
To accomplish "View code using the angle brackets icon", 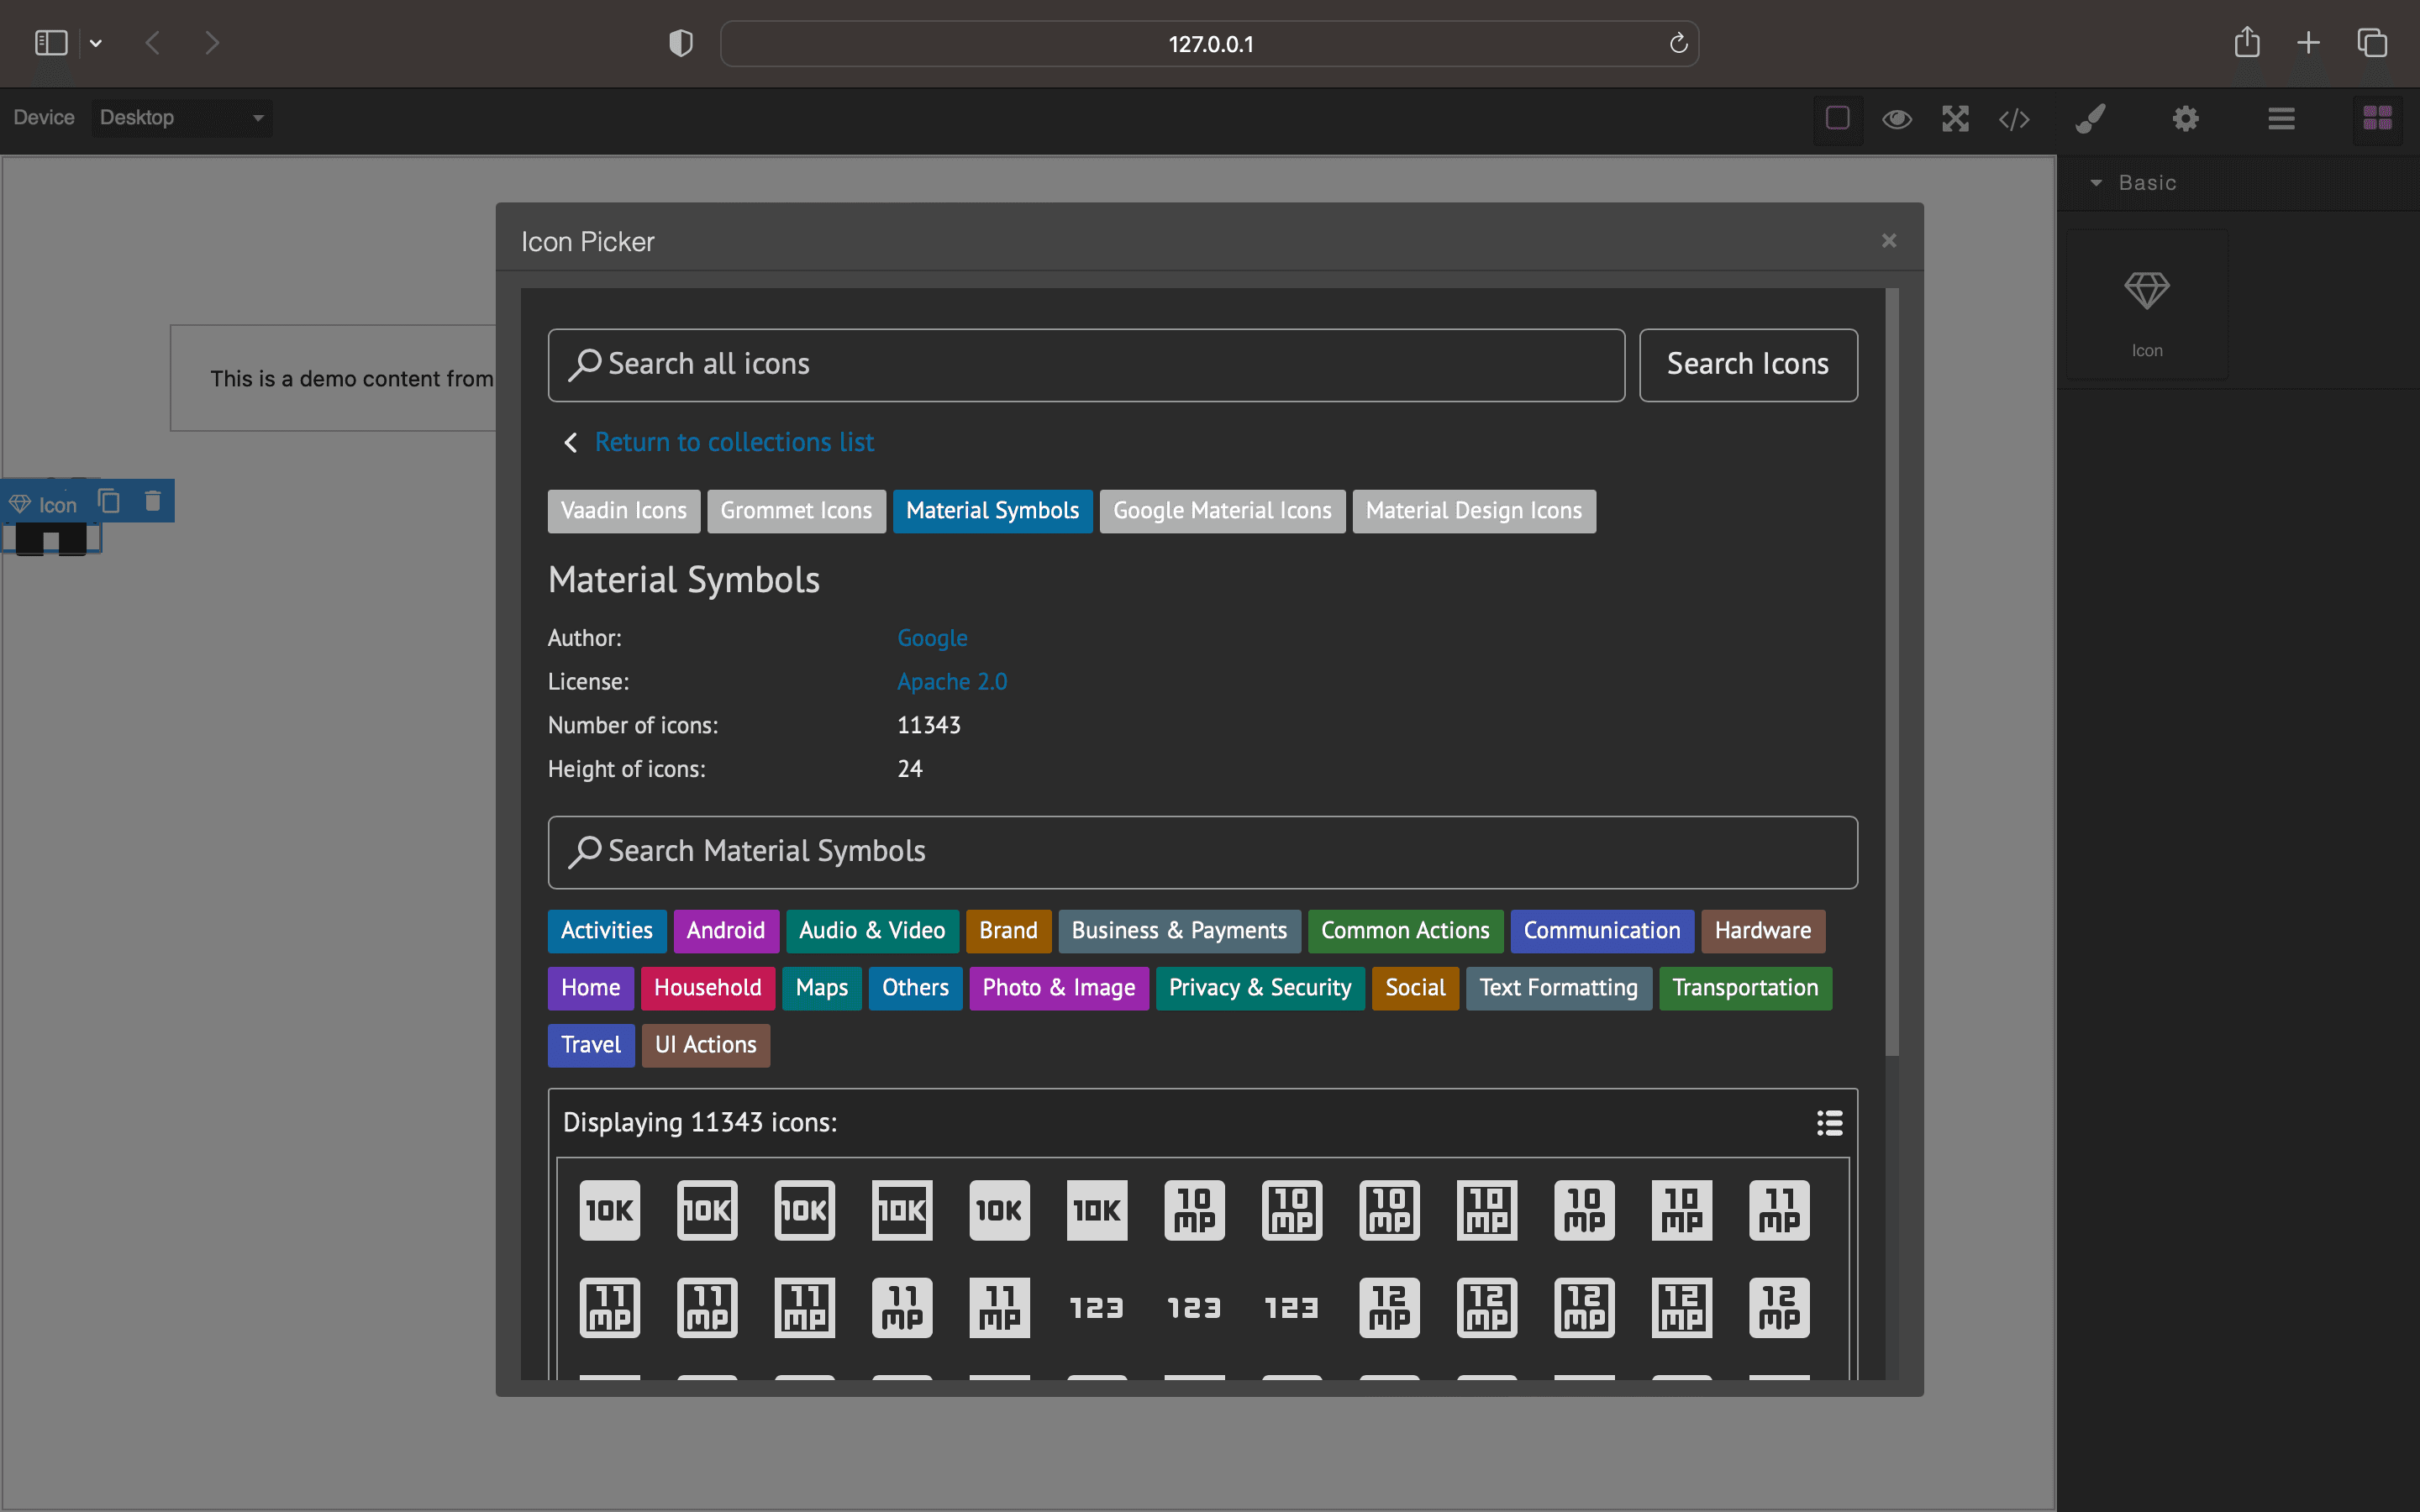I will point(2014,119).
